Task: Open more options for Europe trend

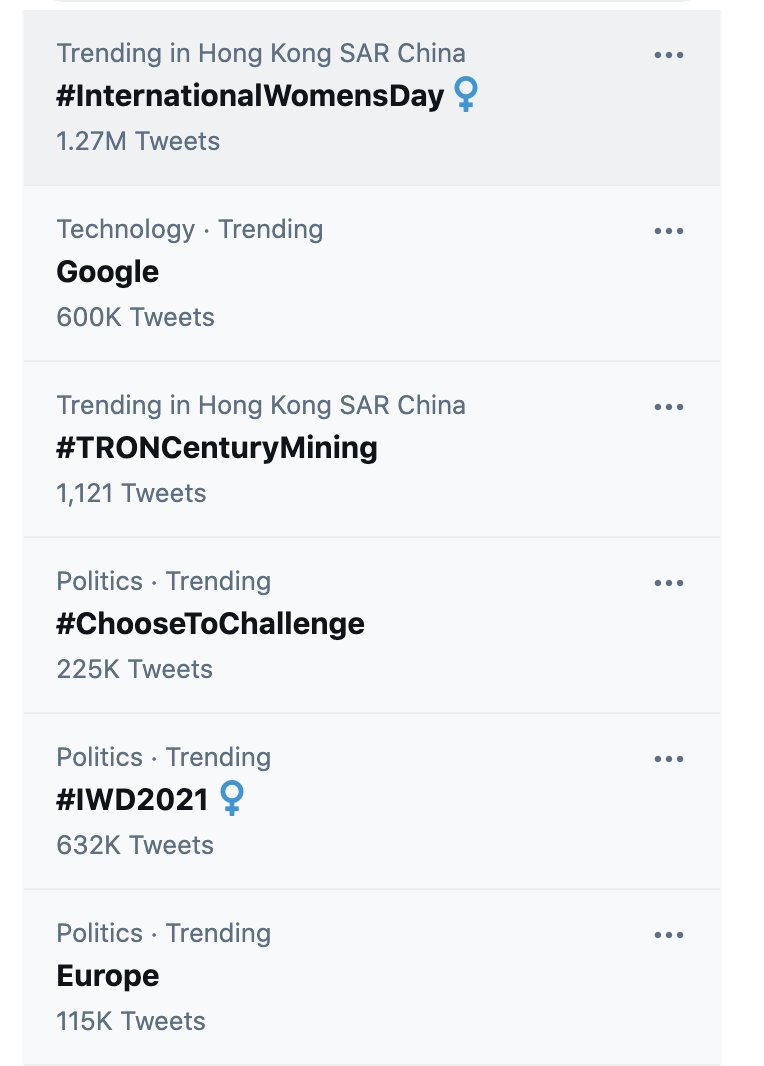Action: click(x=669, y=935)
